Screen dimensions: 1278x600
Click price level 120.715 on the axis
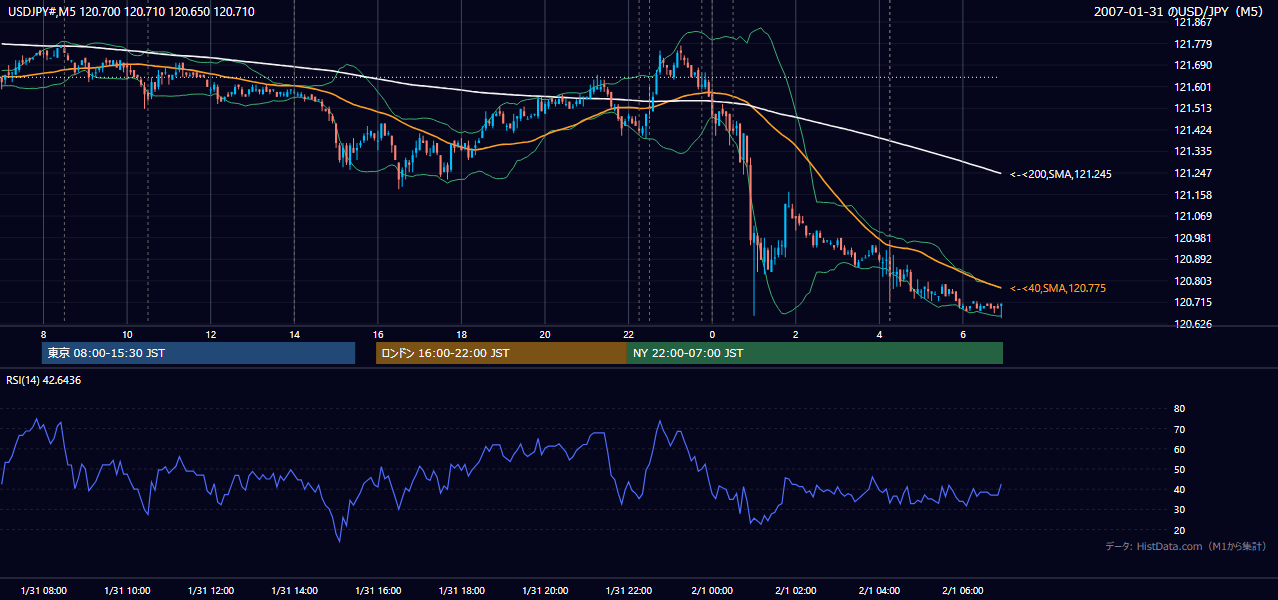tap(1194, 303)
